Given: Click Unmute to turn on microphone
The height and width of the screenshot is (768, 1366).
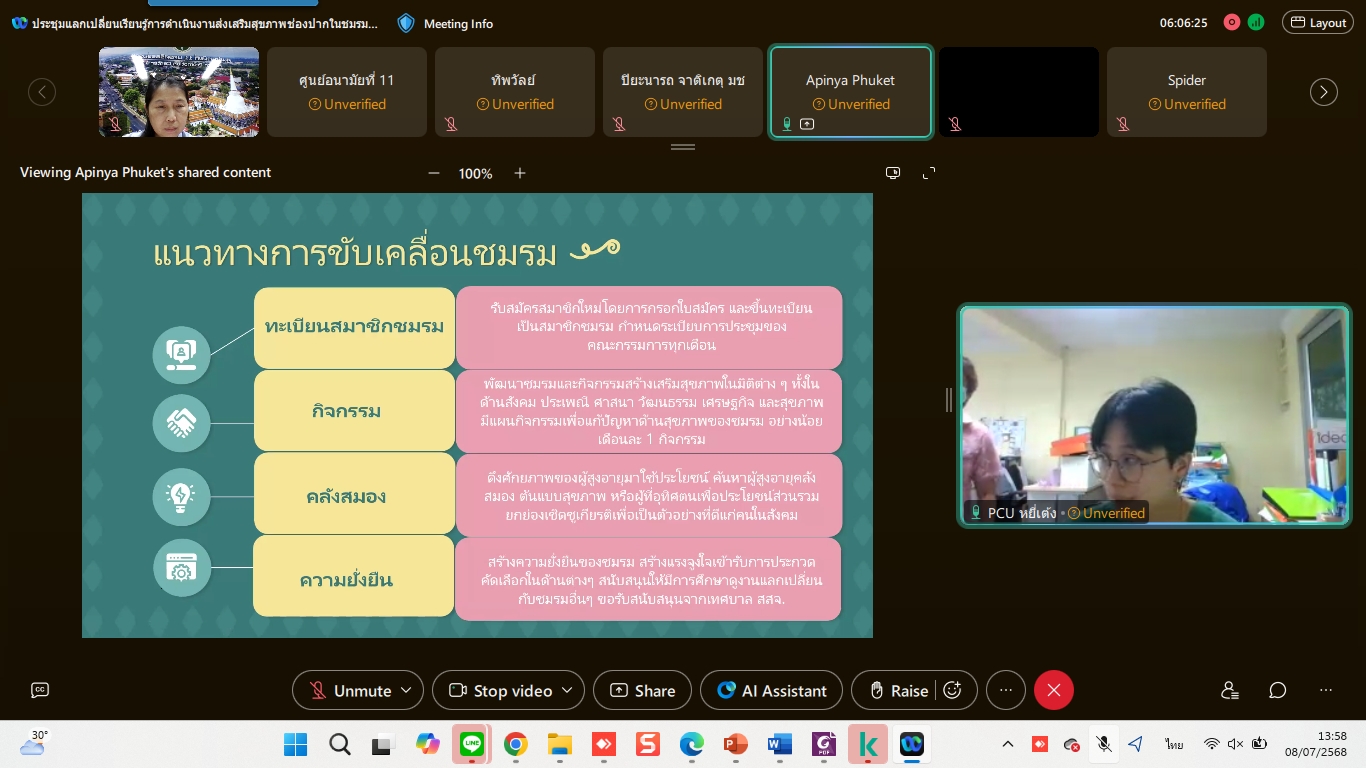Looking at the screenshot, I should [350, 690].
